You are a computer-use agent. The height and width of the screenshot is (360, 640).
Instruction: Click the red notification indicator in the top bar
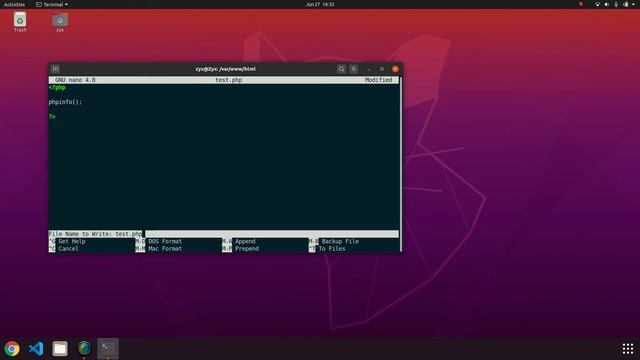click(581, 4)
